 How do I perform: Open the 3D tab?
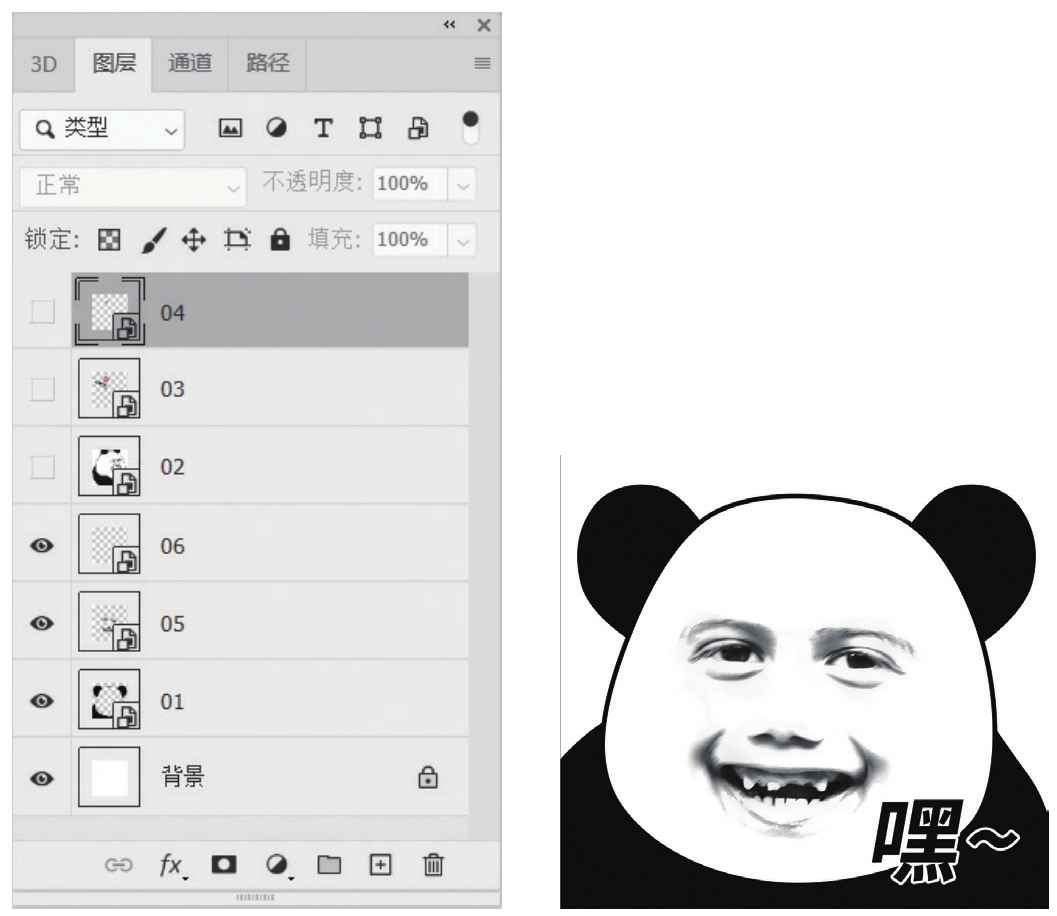pyautogui.click(x=43, y=64)
